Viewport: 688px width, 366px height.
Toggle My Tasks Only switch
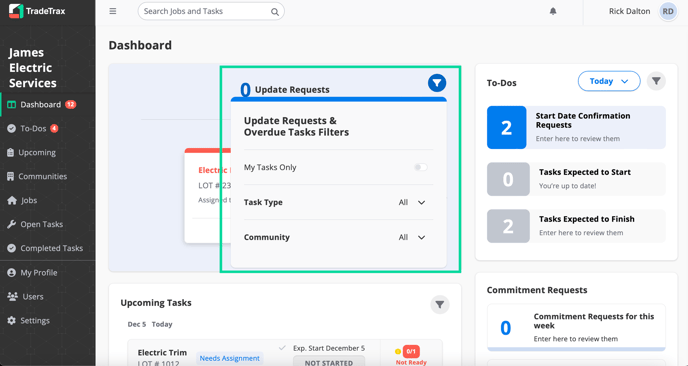[x=420, y=167]
